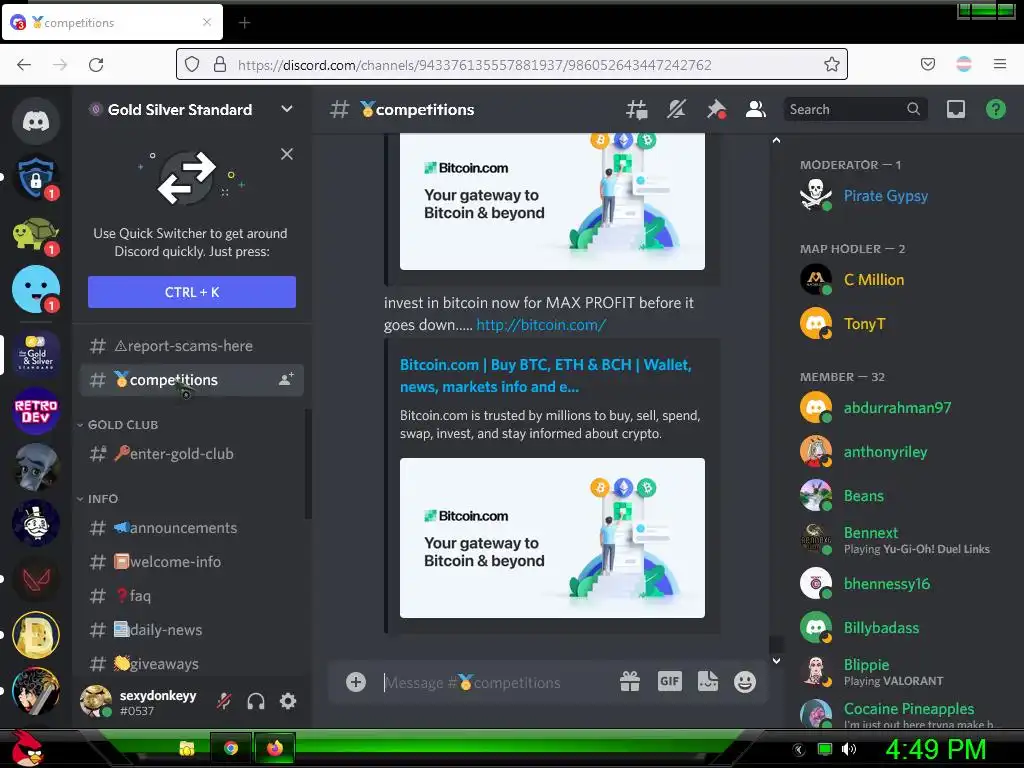Open the emoji picker smiley
This screenshot has width=1024, height=768.
pos(744,682)
